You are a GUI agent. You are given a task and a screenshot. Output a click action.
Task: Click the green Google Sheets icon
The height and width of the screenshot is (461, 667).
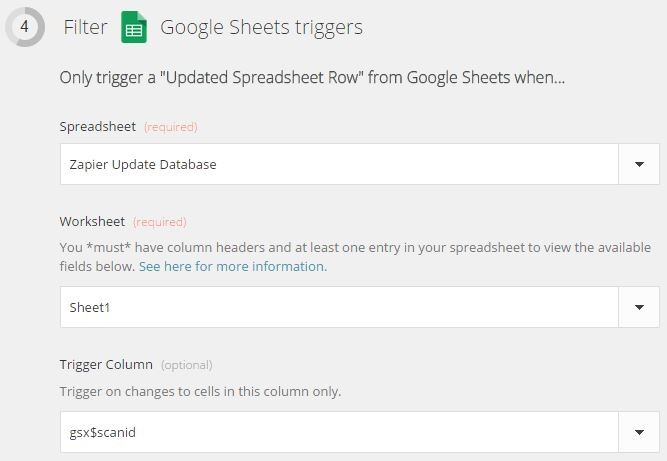134,27
